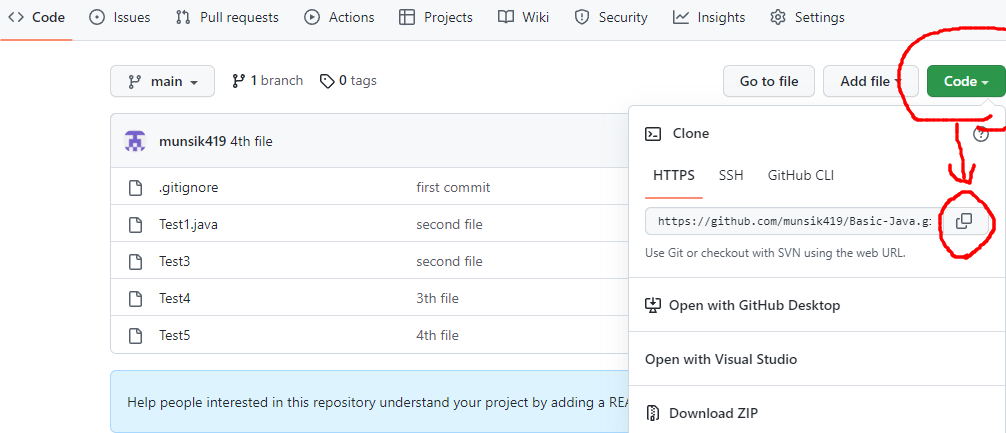Open the 'first commit' message for .gitignore
1006x433 pixels.
453,187
